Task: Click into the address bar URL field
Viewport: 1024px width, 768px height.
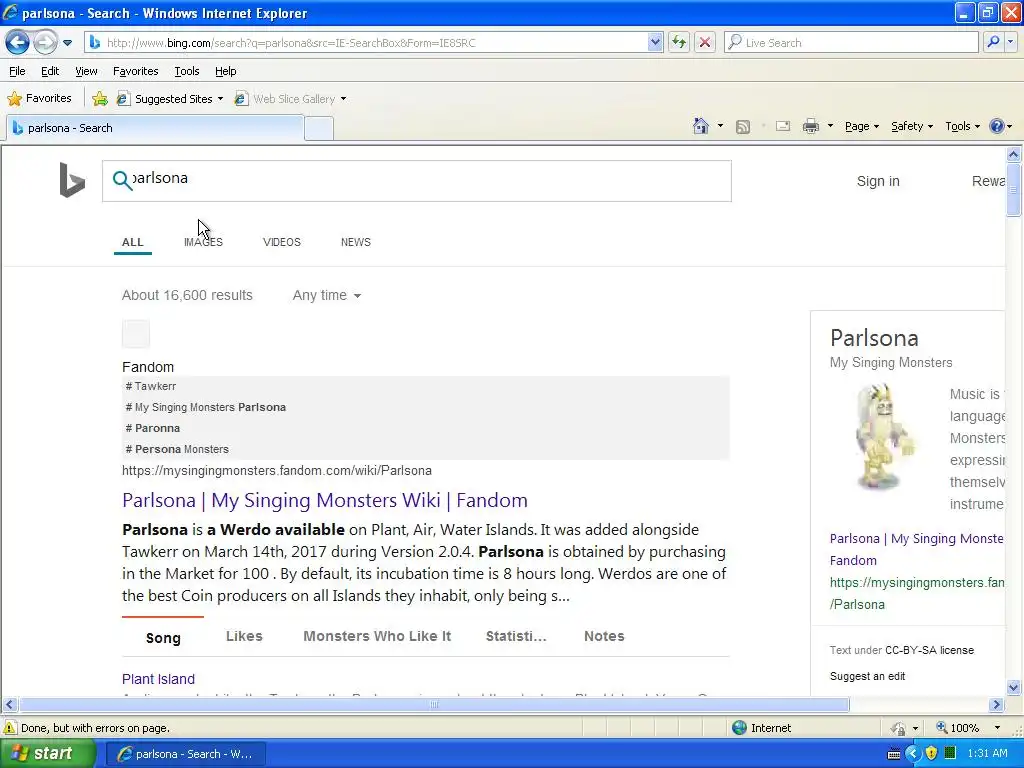Action: point(374,42)
